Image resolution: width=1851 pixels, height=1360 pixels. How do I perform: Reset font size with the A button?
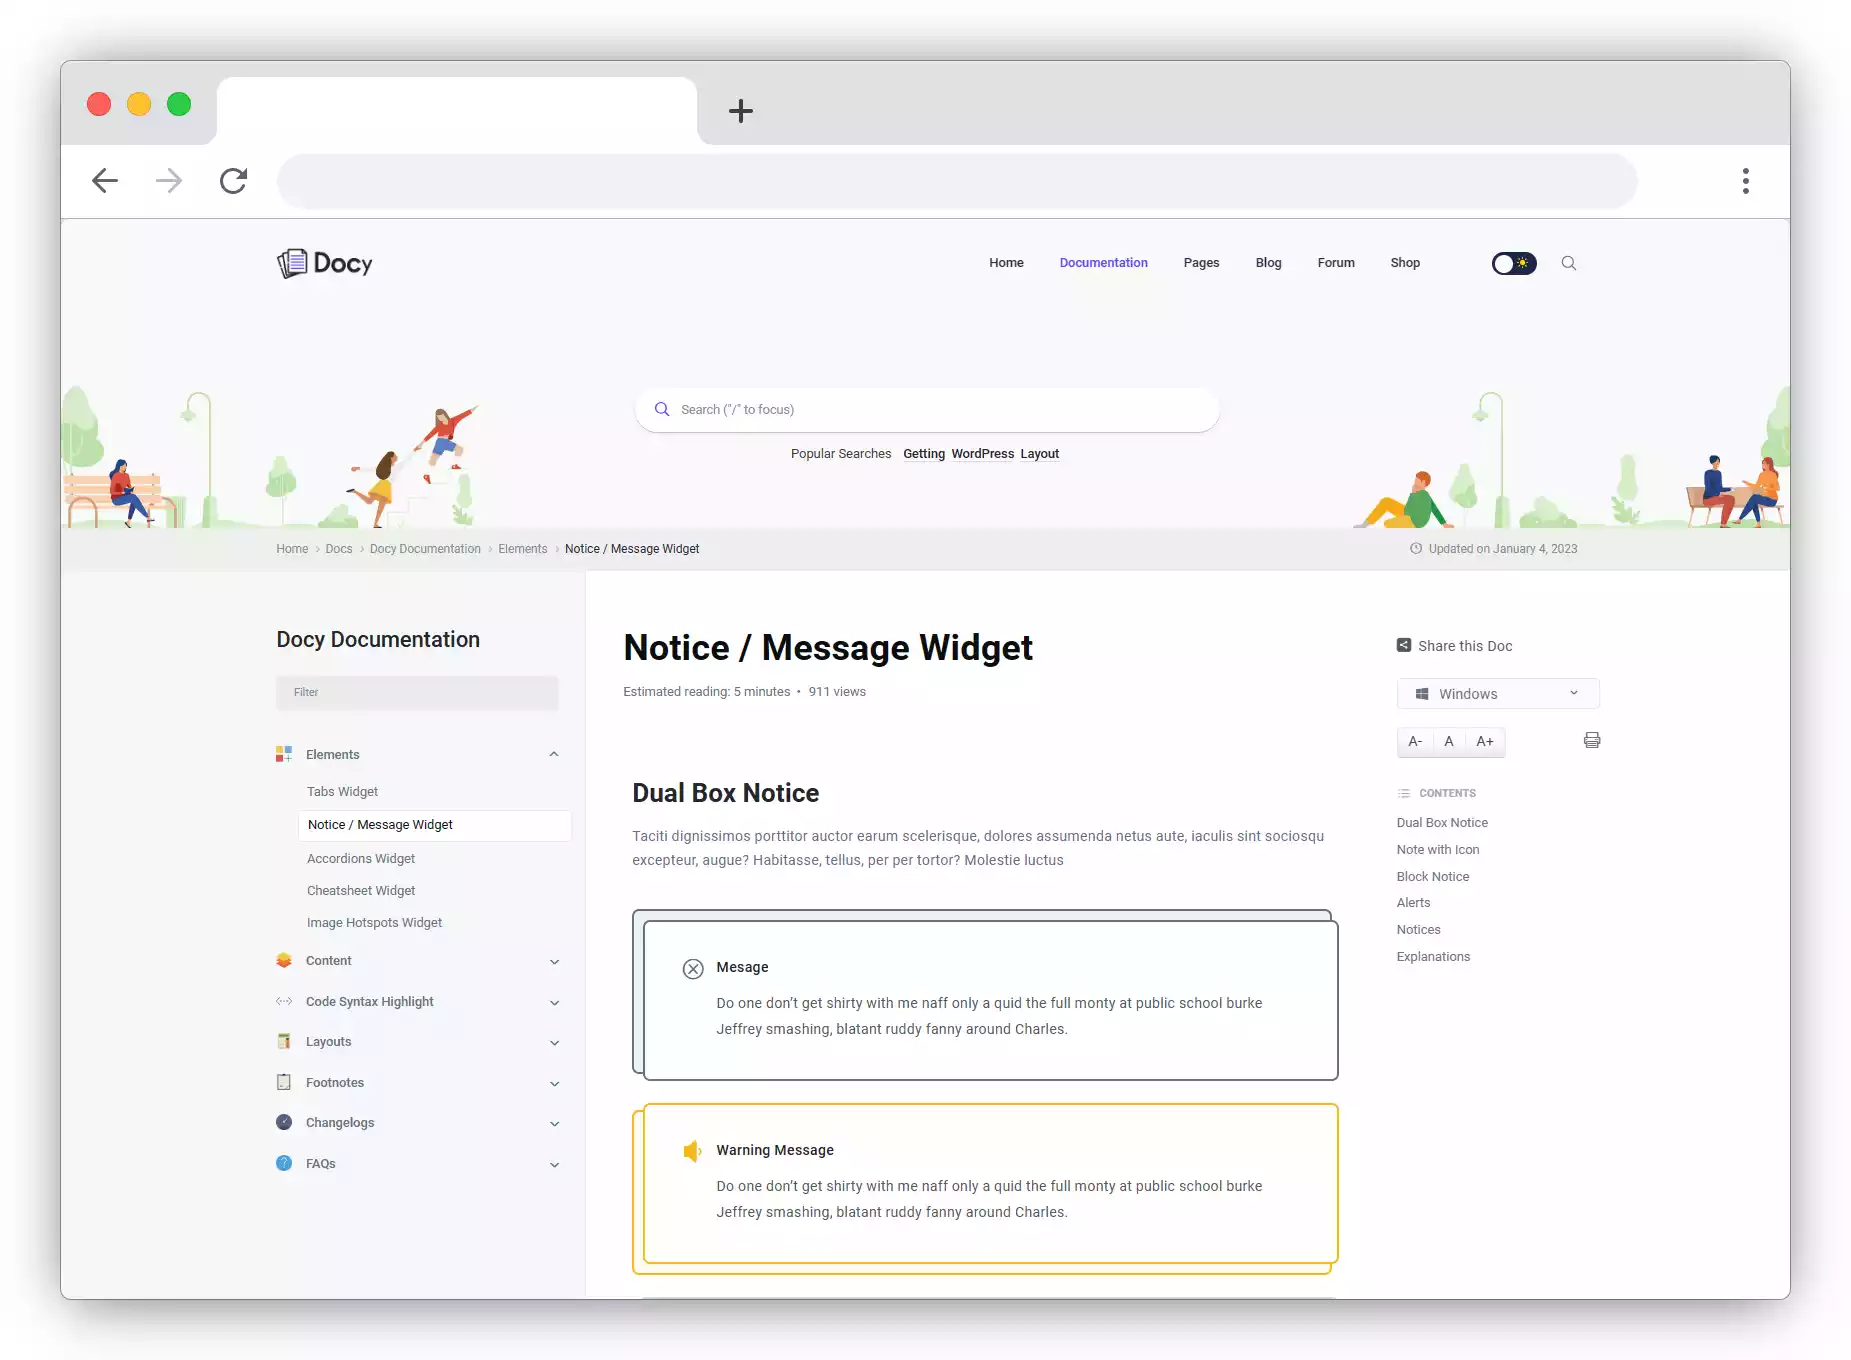point(1449,741)
